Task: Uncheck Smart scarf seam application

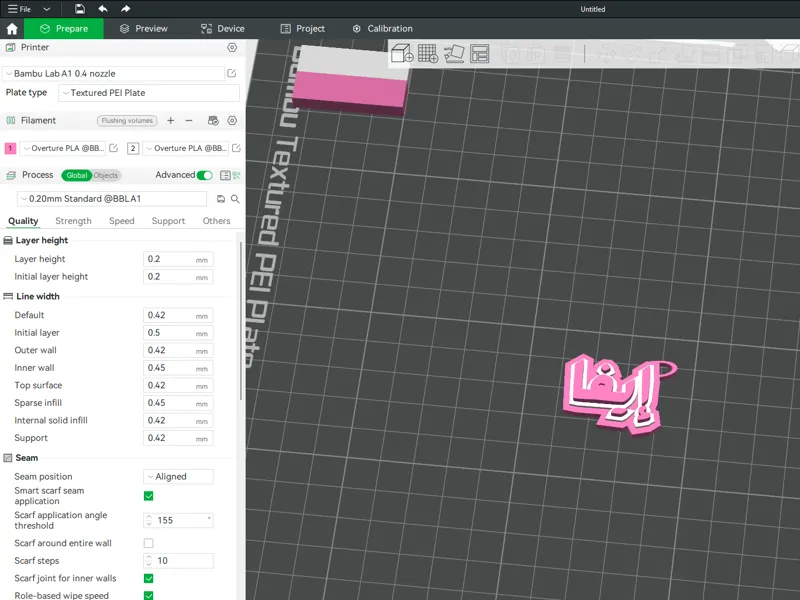Action: click(148, 496)
